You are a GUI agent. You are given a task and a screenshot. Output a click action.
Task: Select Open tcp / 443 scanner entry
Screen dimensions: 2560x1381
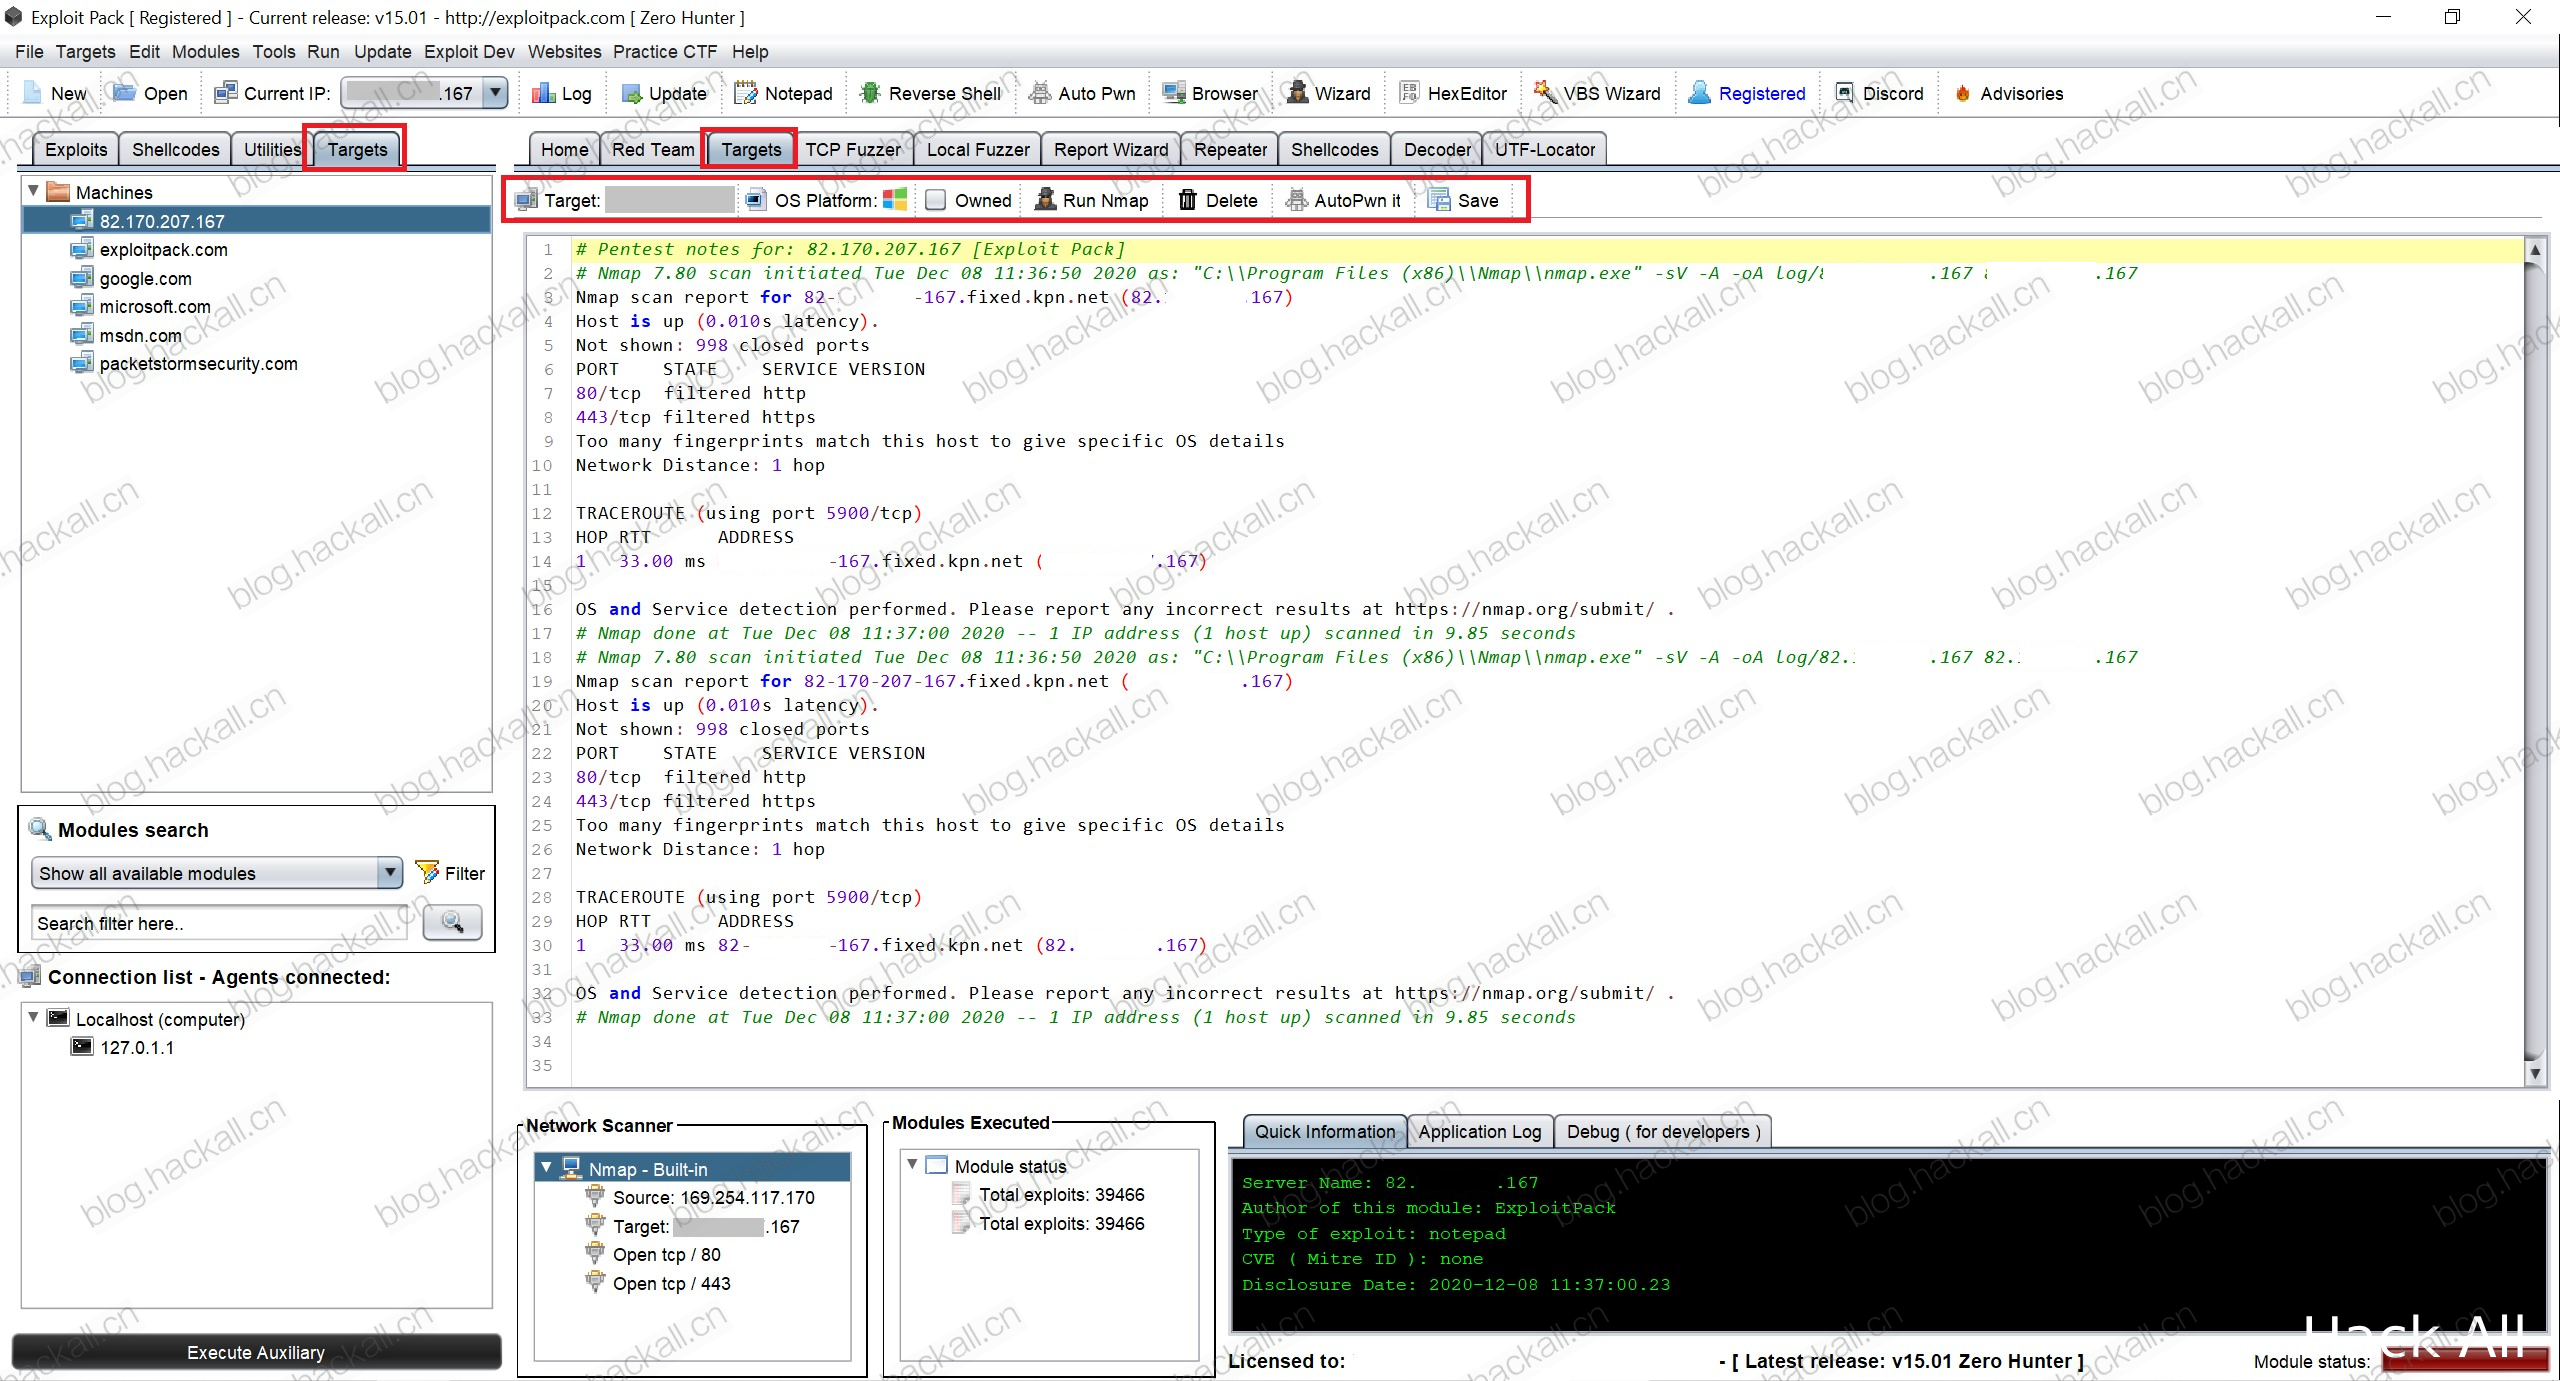pos(671,1283)
